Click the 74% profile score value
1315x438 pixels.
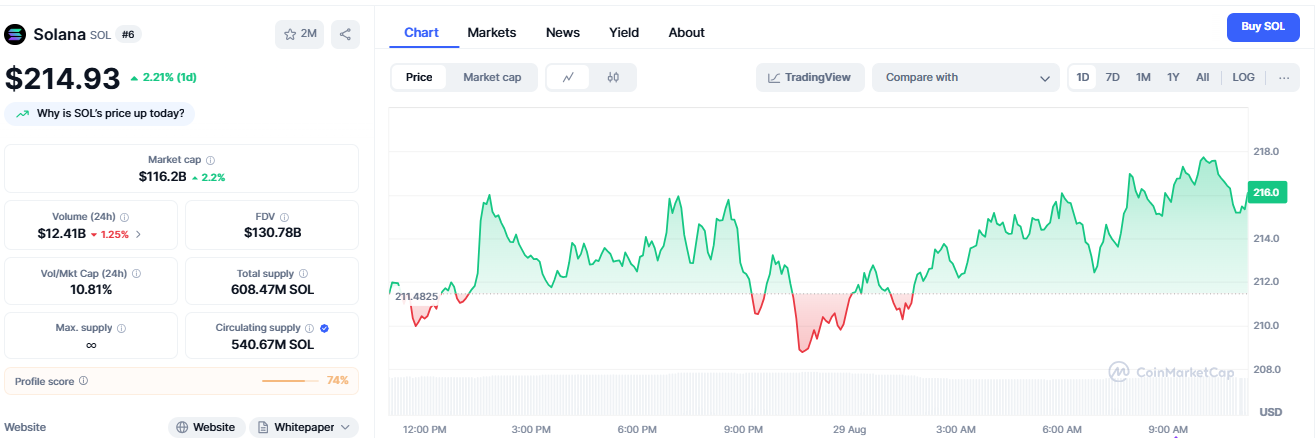tap(338, 381)
